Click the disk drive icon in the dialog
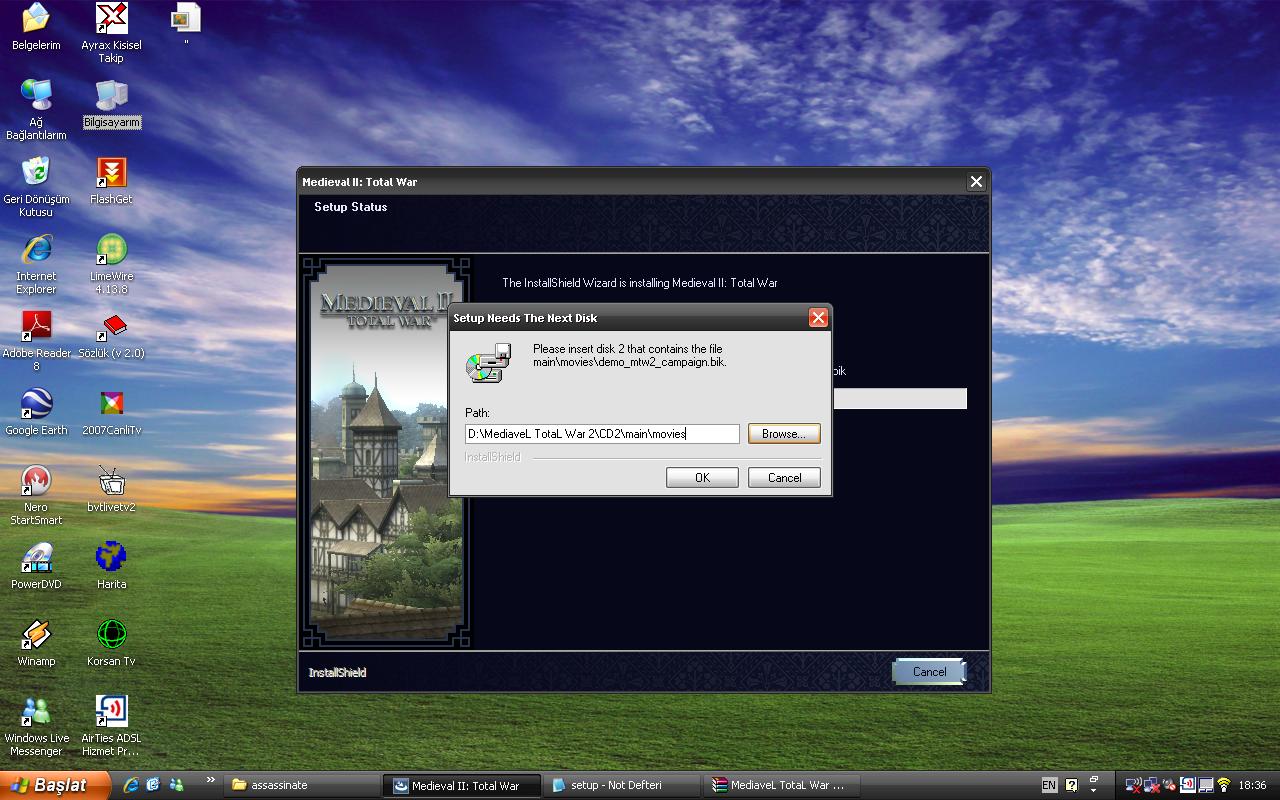Image resolution: width=1280 pixels, height=800 pixels. pos(489,363)
